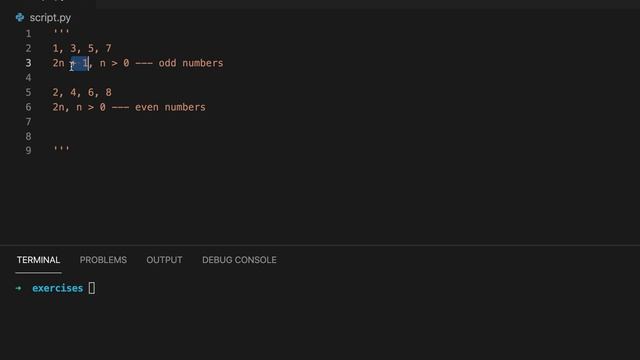Click the script.py breadcrumb label
The height and width of the screenshot is (360, 640).
coord(50,18)
